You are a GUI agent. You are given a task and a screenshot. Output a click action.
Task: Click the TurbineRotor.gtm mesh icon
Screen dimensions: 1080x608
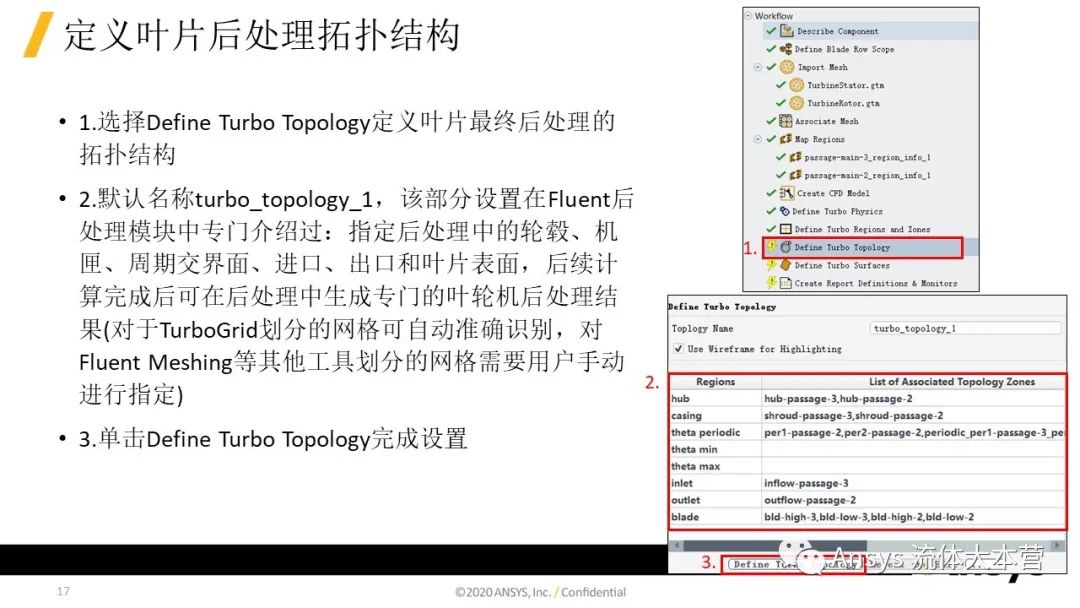pos(796,103)
